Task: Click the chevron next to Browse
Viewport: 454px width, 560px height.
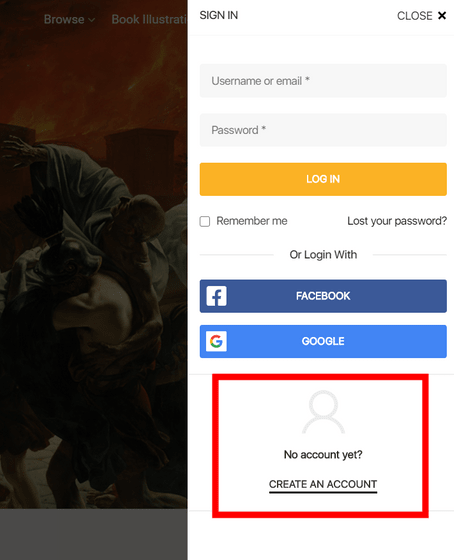Action: pos(91,20)
